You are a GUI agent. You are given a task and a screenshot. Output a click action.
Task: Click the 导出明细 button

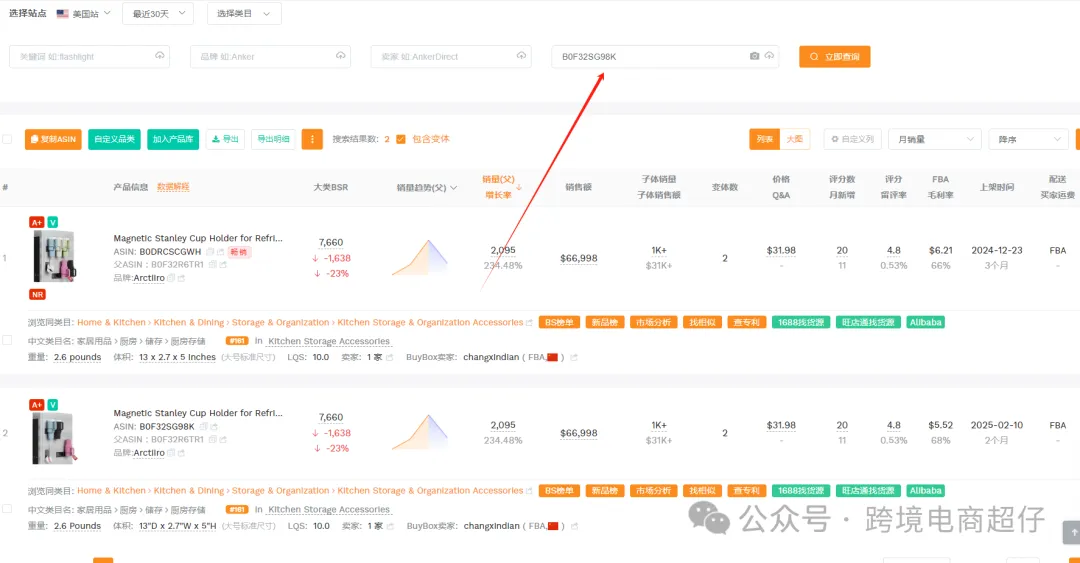click(273, 139)
